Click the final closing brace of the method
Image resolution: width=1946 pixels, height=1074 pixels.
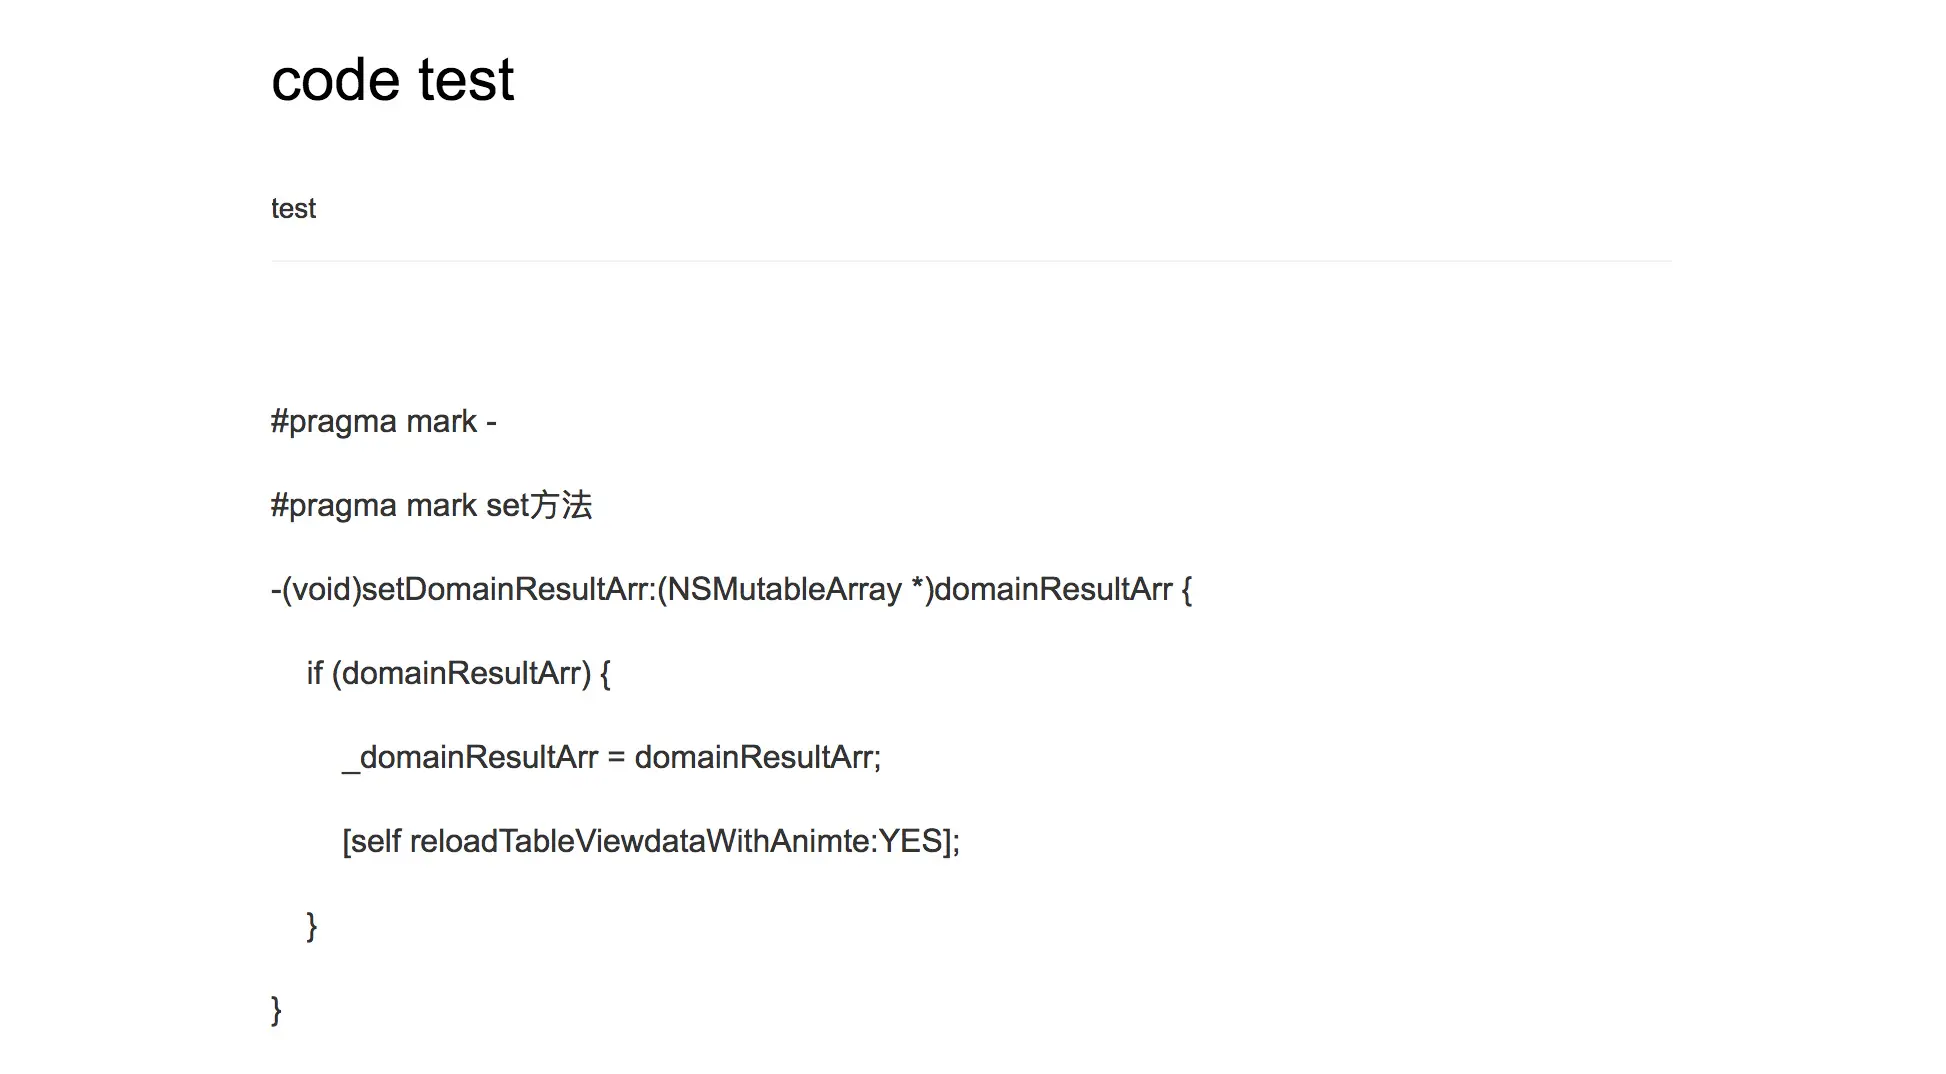click(x=277, y=1010)
